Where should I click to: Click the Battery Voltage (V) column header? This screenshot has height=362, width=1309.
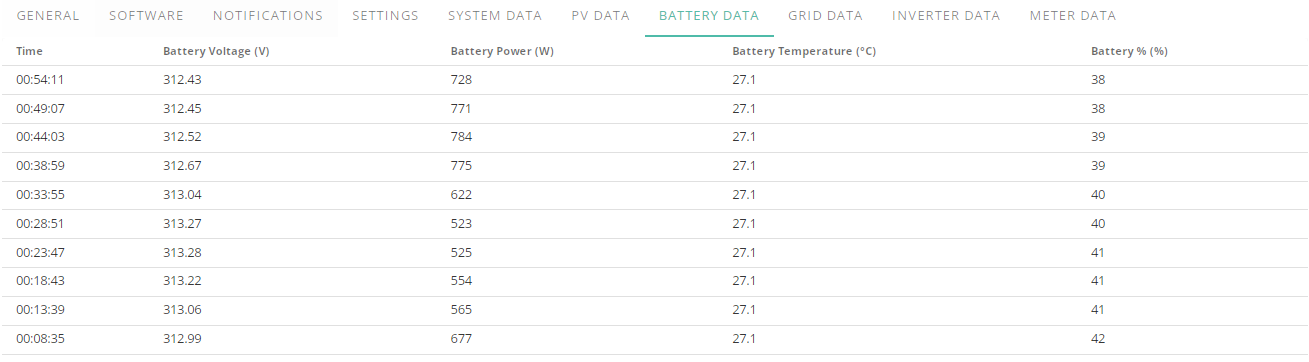215,51
